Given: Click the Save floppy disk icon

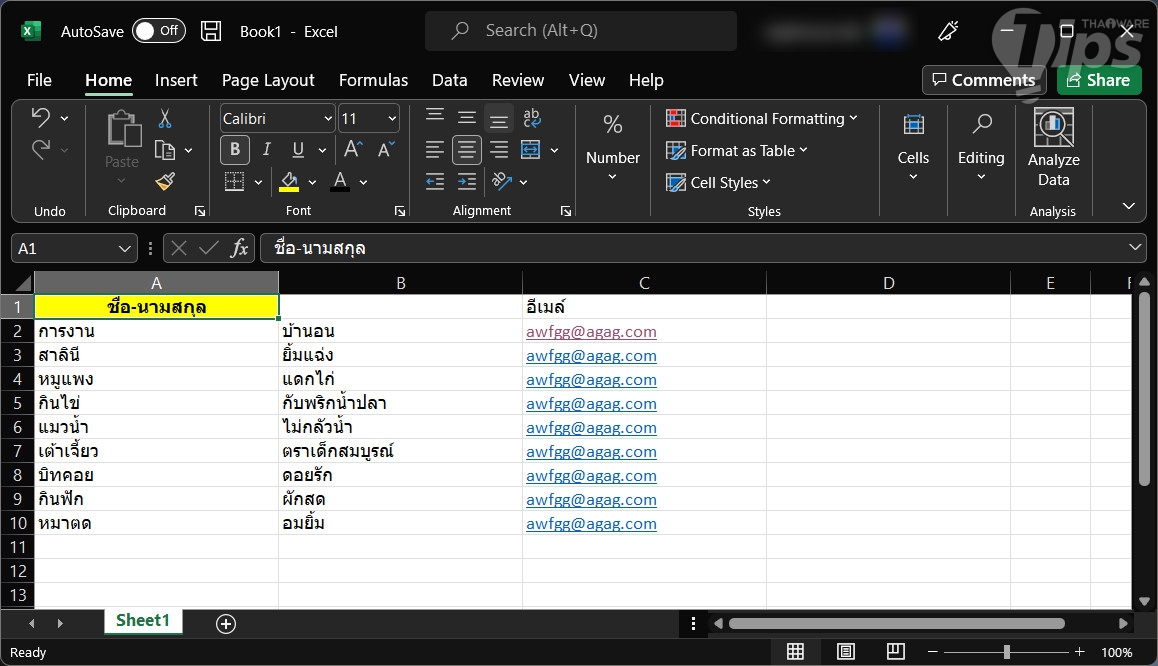Looking at the screenshot, I should pyautogui.click(x=211, y=31).
